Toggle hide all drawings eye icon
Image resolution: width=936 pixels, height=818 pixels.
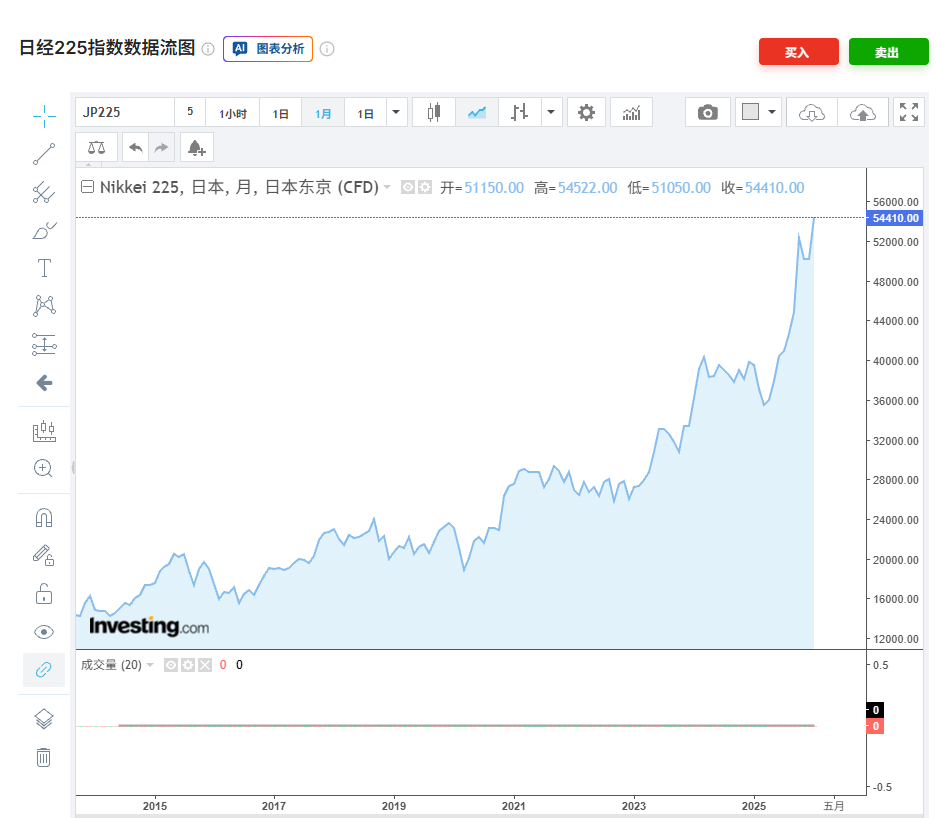click(x=44, y=632)
